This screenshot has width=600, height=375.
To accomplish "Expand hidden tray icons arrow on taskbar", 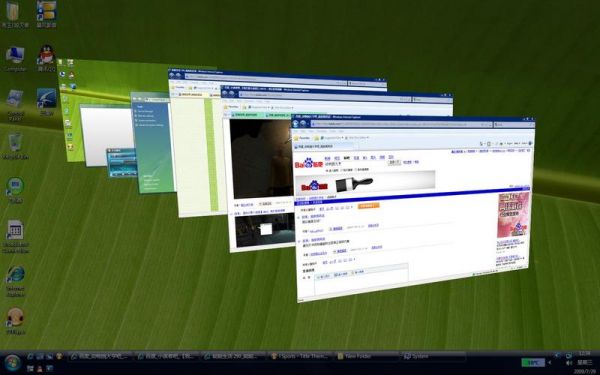I will [x=550, y=362].
